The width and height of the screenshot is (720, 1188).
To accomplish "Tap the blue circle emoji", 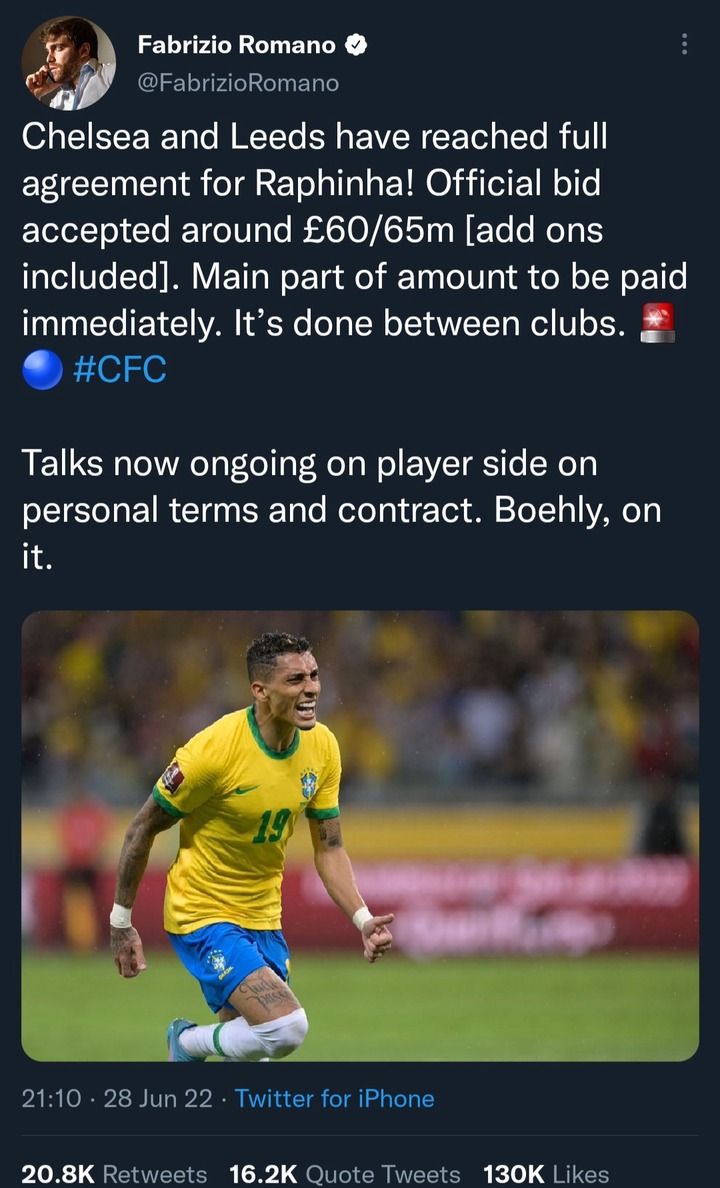I will tap(42, 370).
